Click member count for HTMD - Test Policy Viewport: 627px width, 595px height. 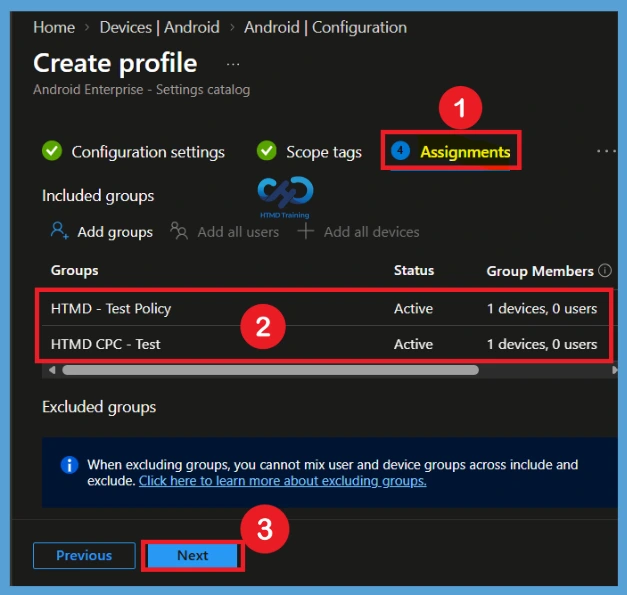tap(542, 309)
